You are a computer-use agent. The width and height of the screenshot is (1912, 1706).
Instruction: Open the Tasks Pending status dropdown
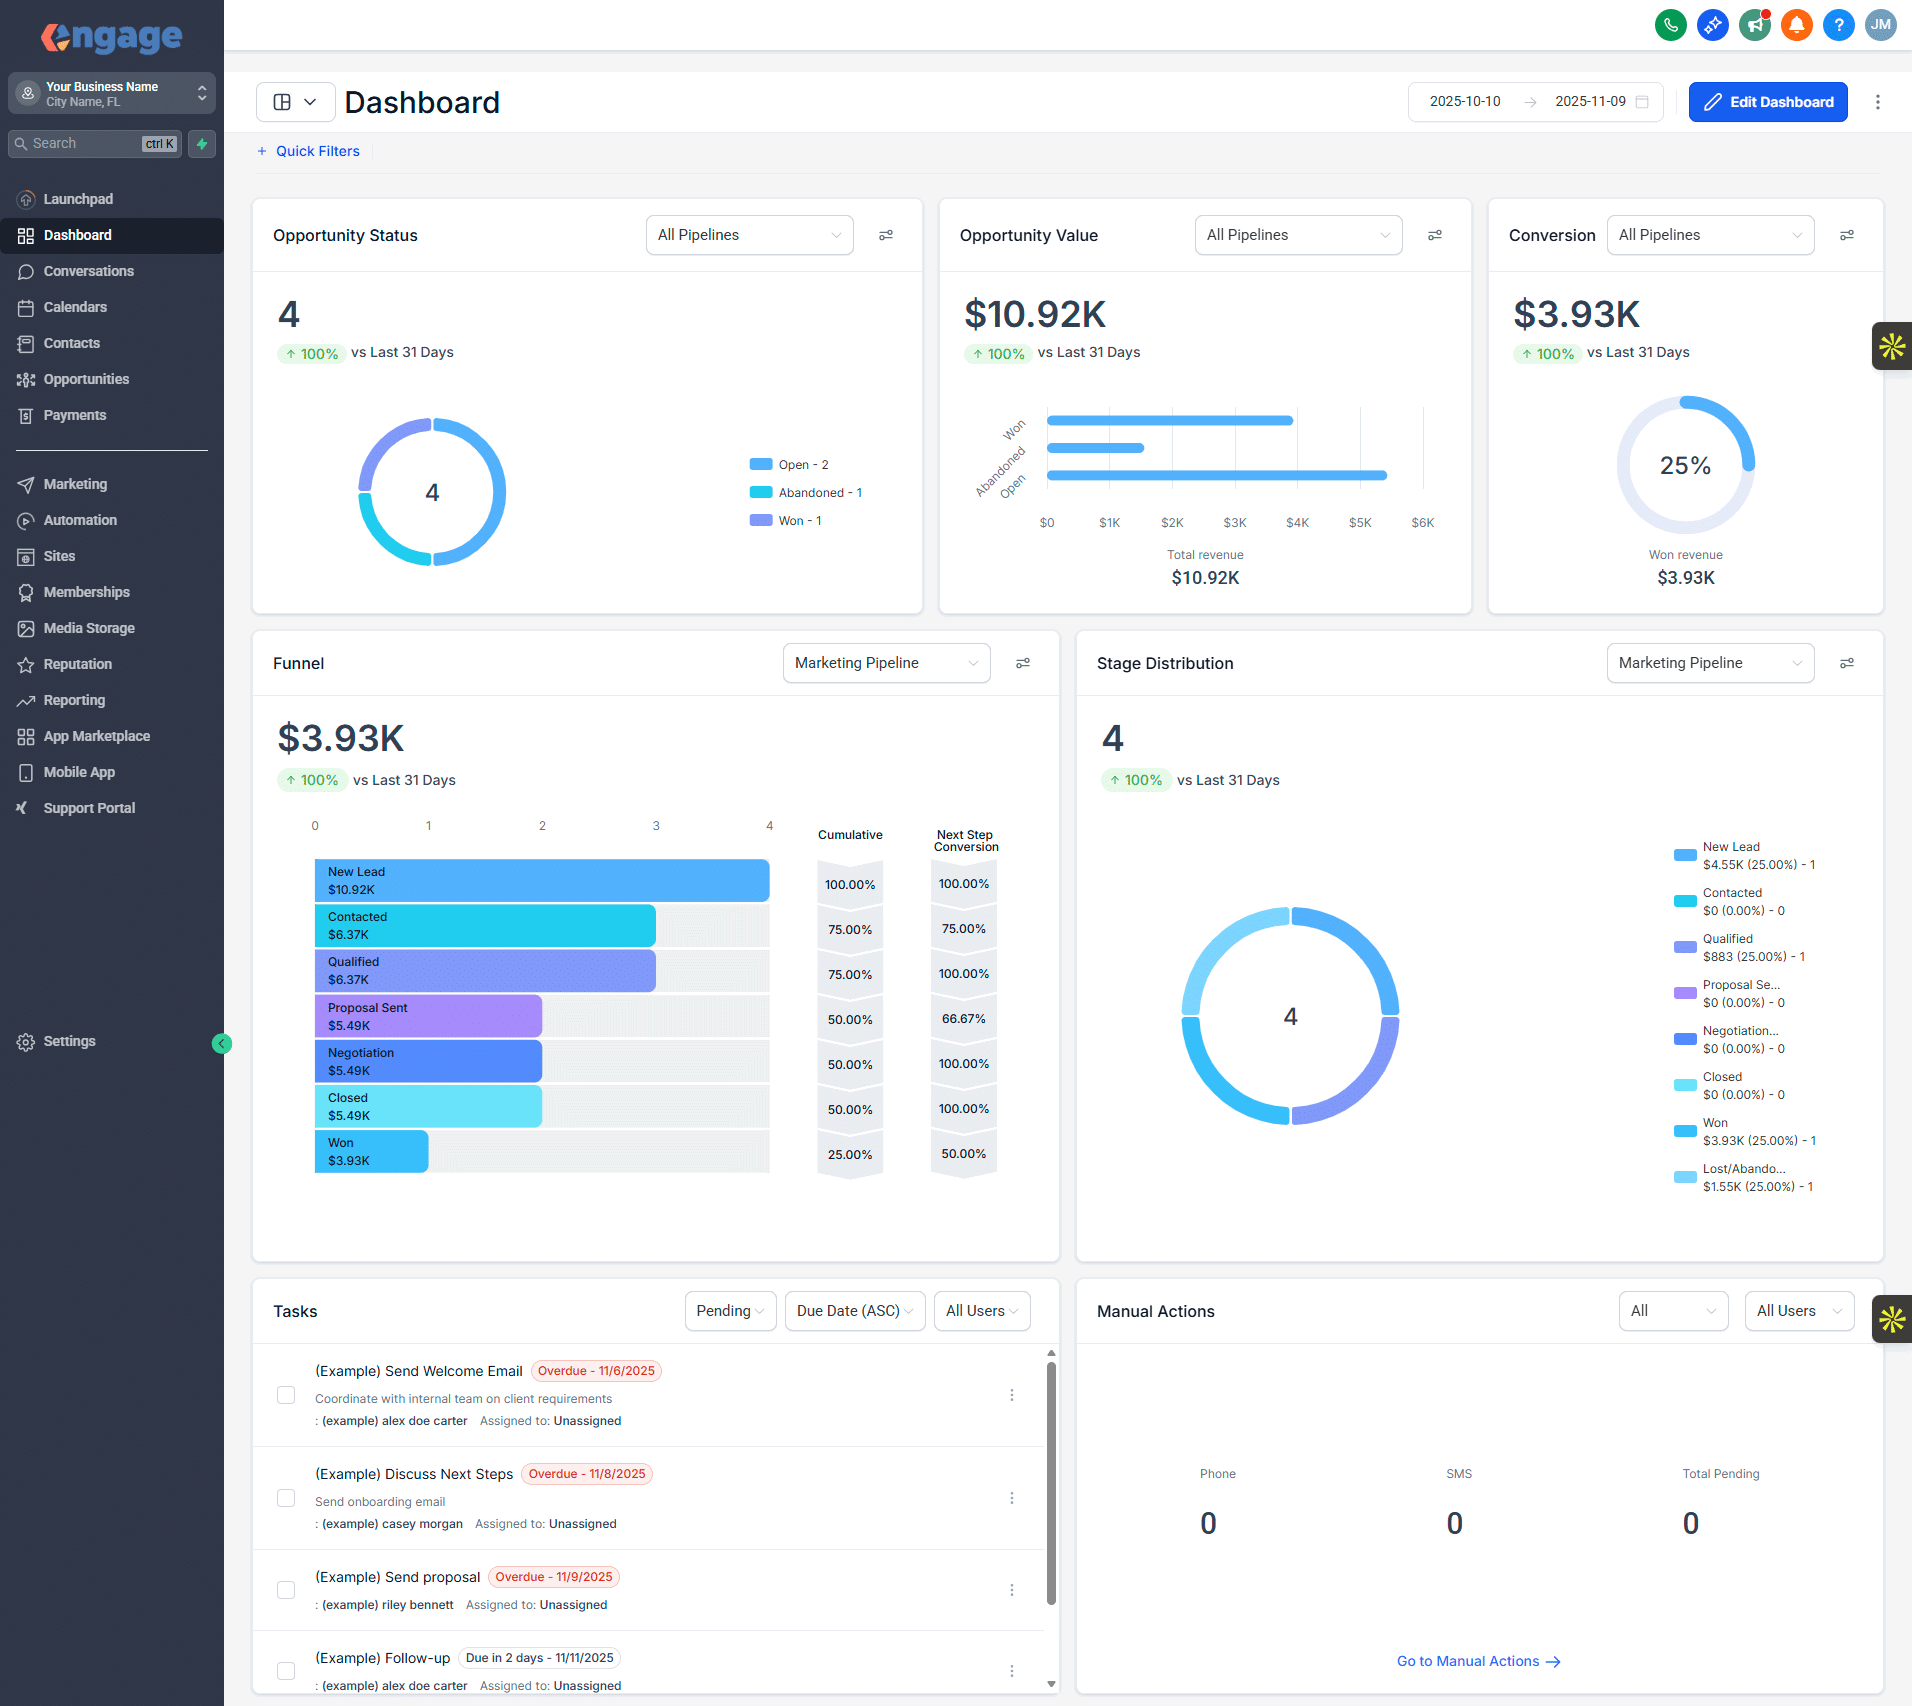click(730, 1311)
